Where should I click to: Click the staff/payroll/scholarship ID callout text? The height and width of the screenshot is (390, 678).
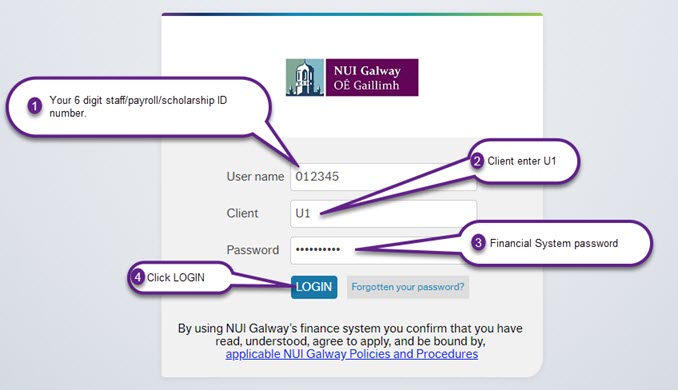tap(138, 106)
